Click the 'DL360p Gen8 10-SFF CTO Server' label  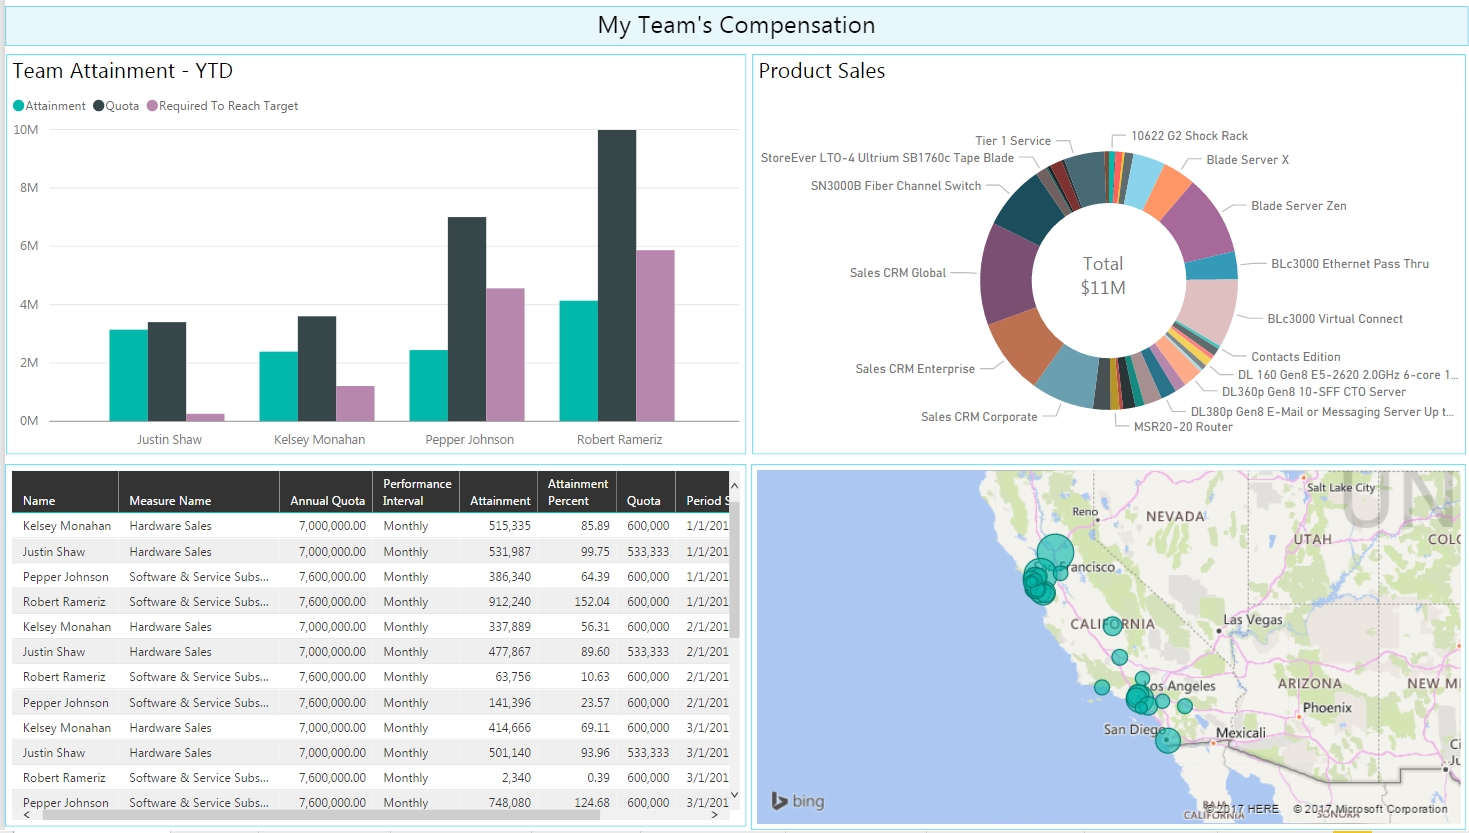1314,392
